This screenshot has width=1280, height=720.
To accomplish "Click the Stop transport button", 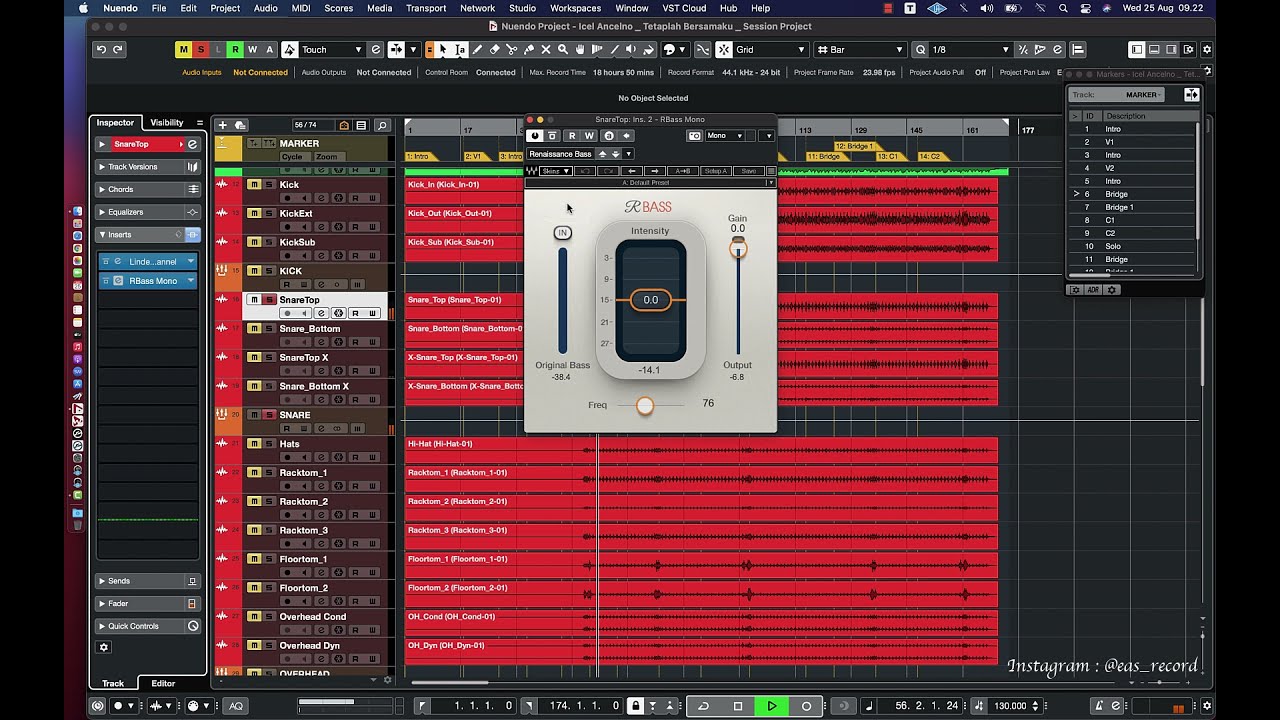I will click(738, 706).
